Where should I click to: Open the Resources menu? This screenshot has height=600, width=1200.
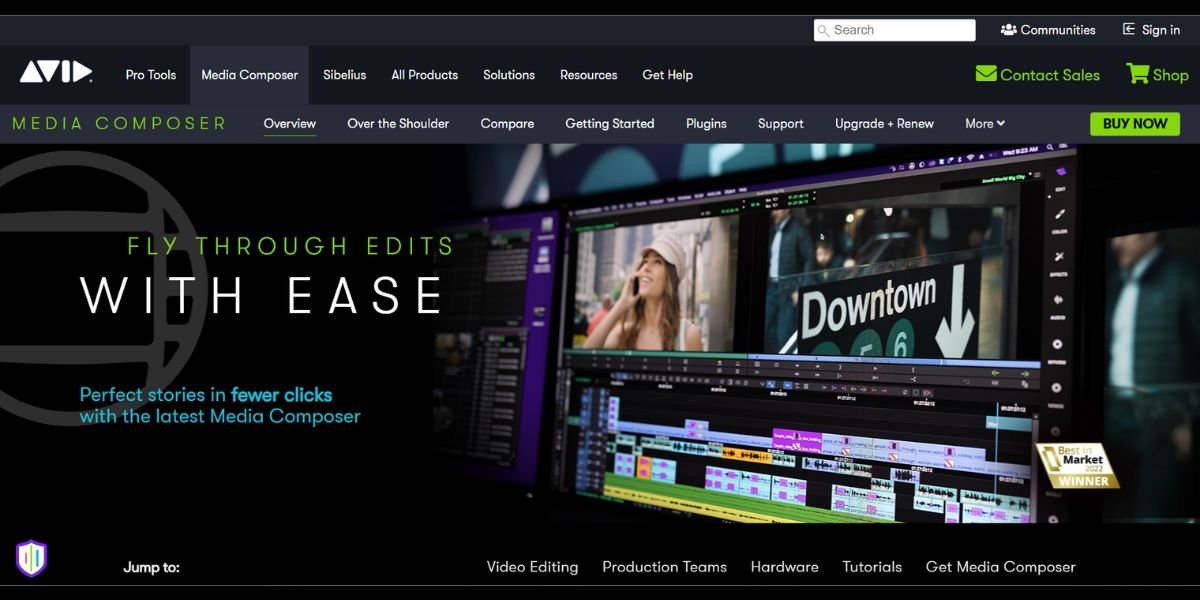click(589, 75)
